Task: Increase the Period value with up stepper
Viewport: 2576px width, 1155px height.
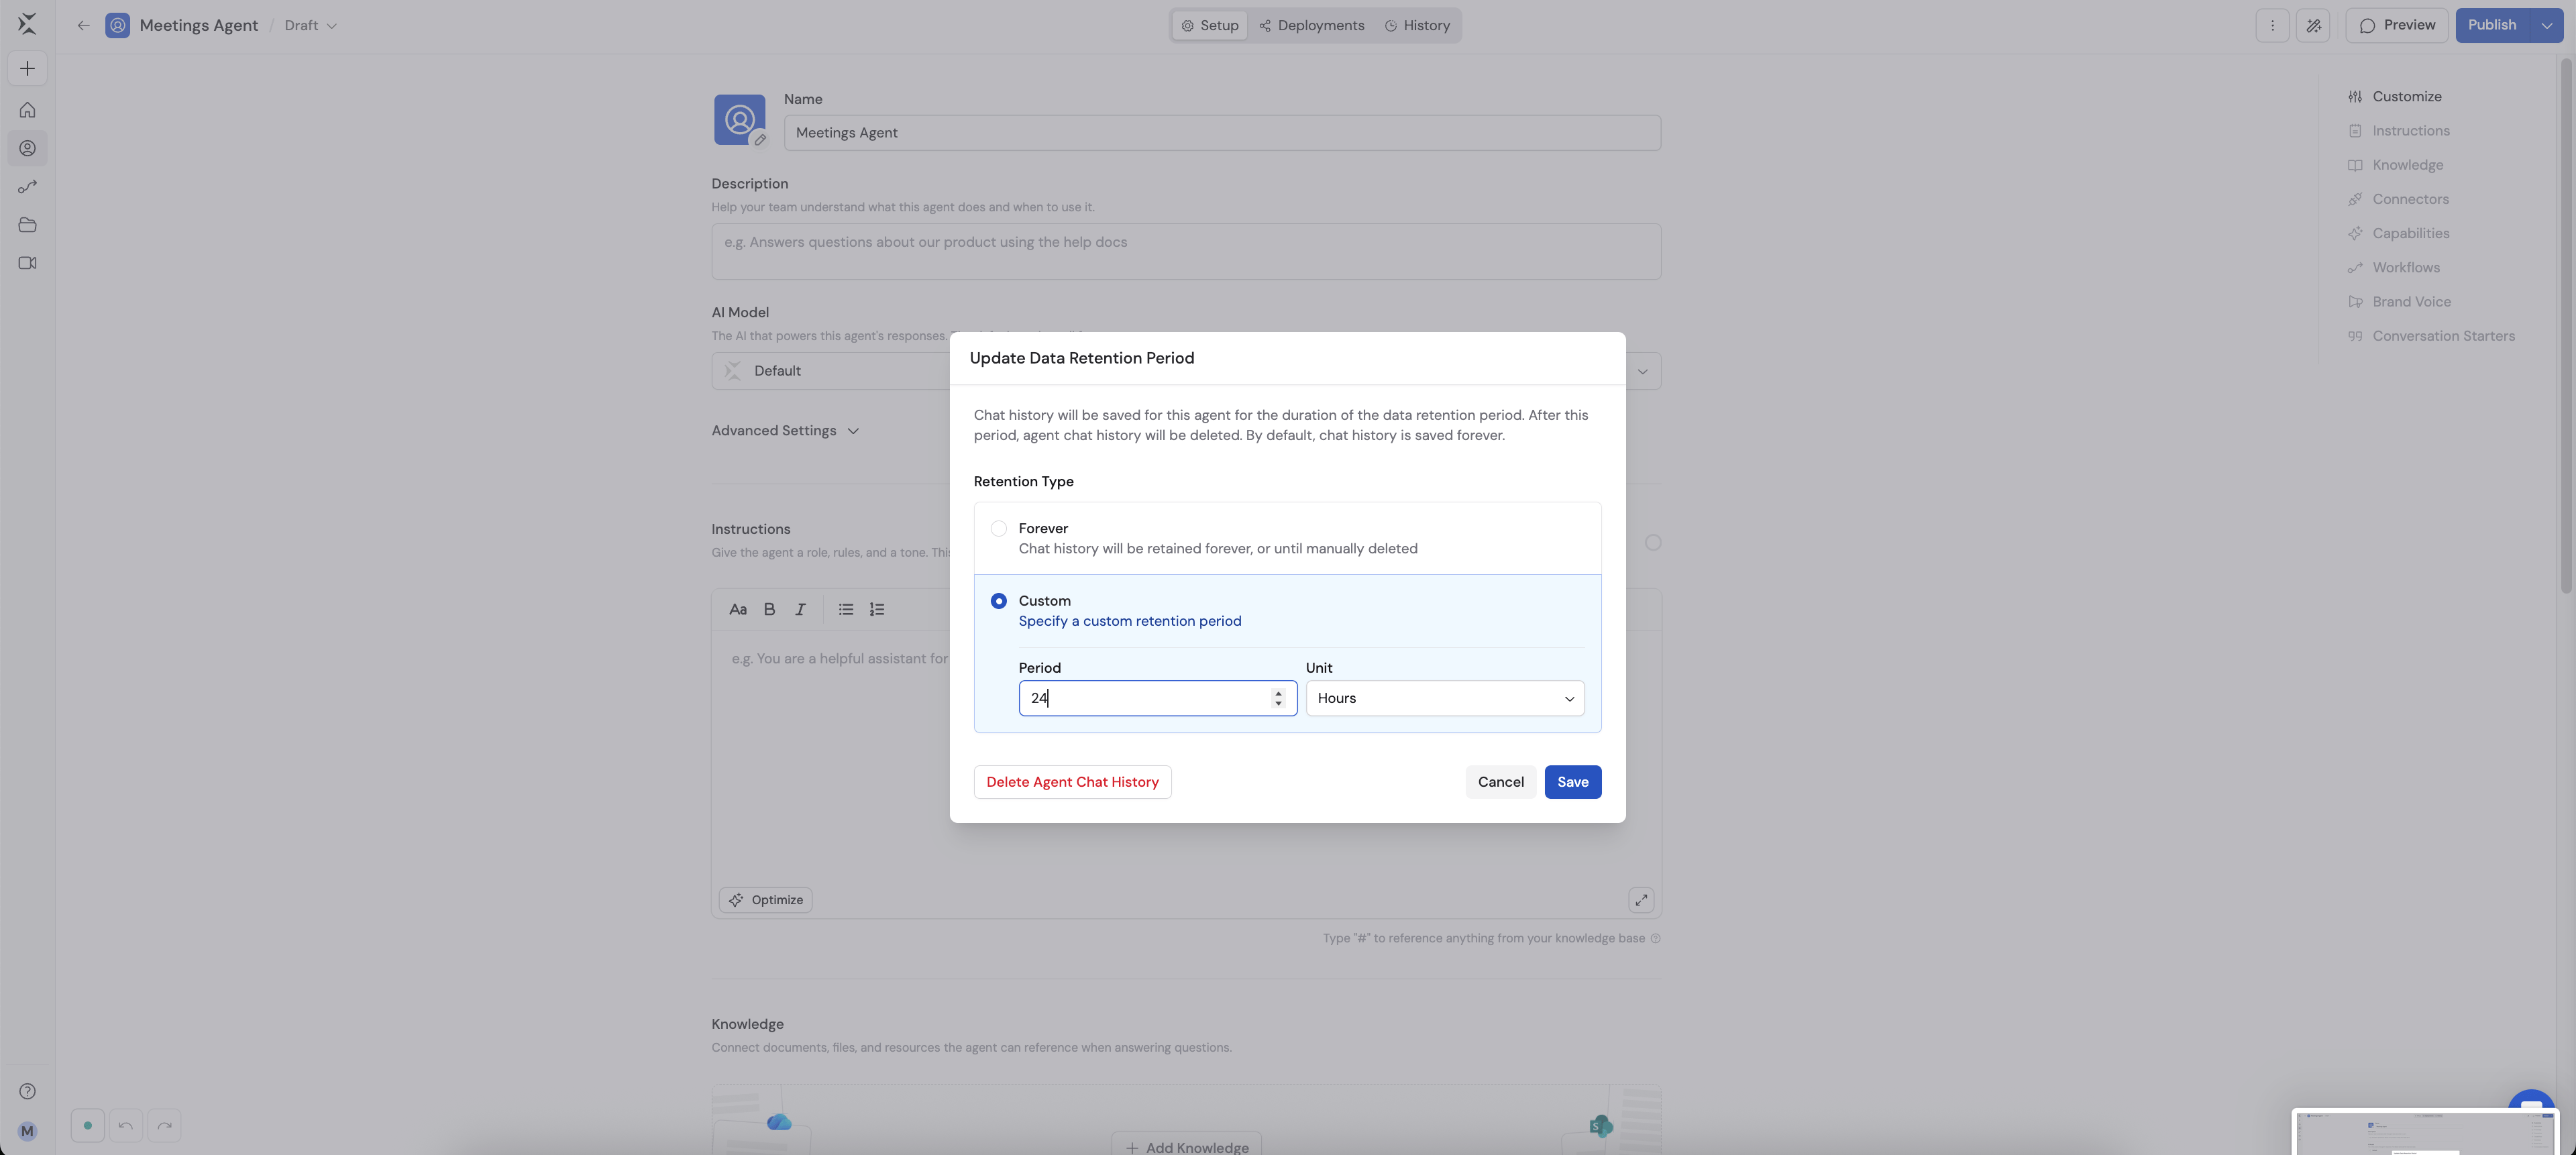Action: [1278, 693]
